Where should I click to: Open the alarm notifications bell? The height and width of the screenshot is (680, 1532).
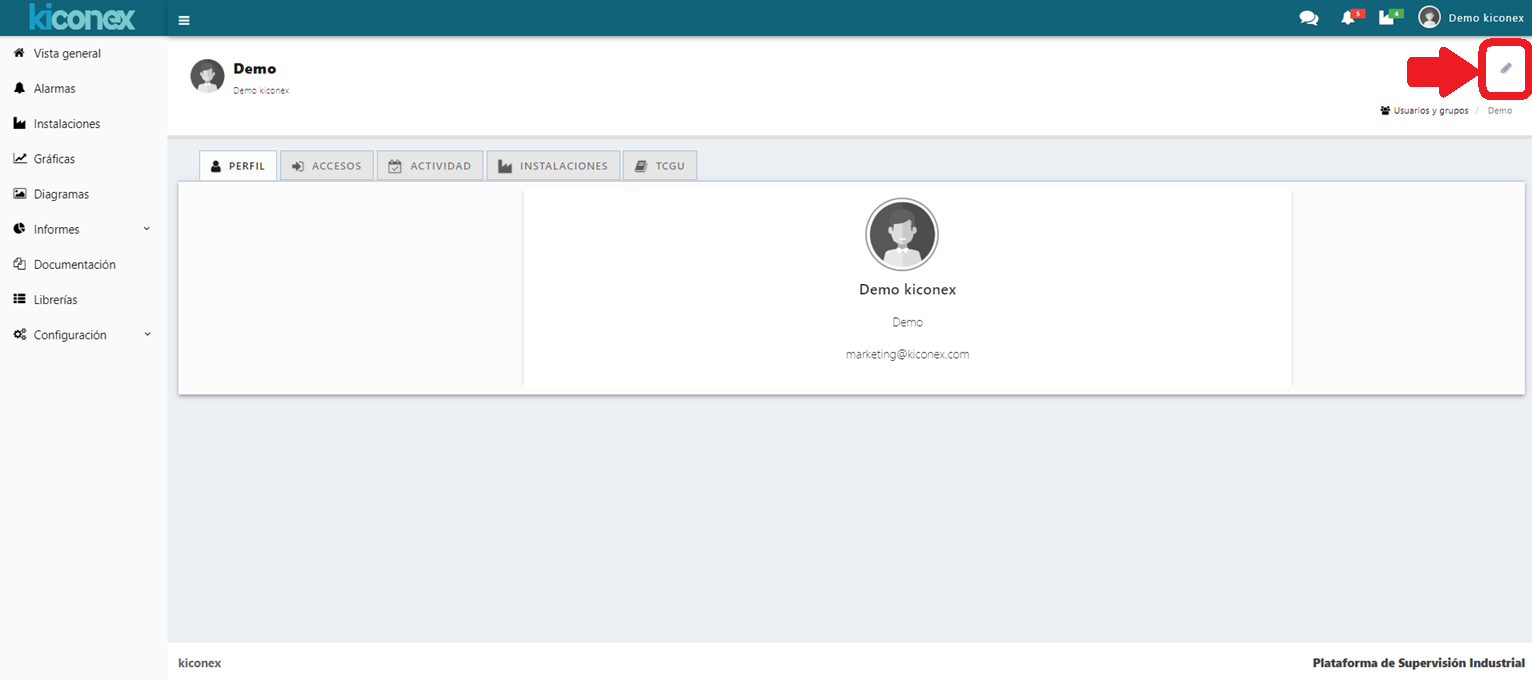tap(1349, 18)
